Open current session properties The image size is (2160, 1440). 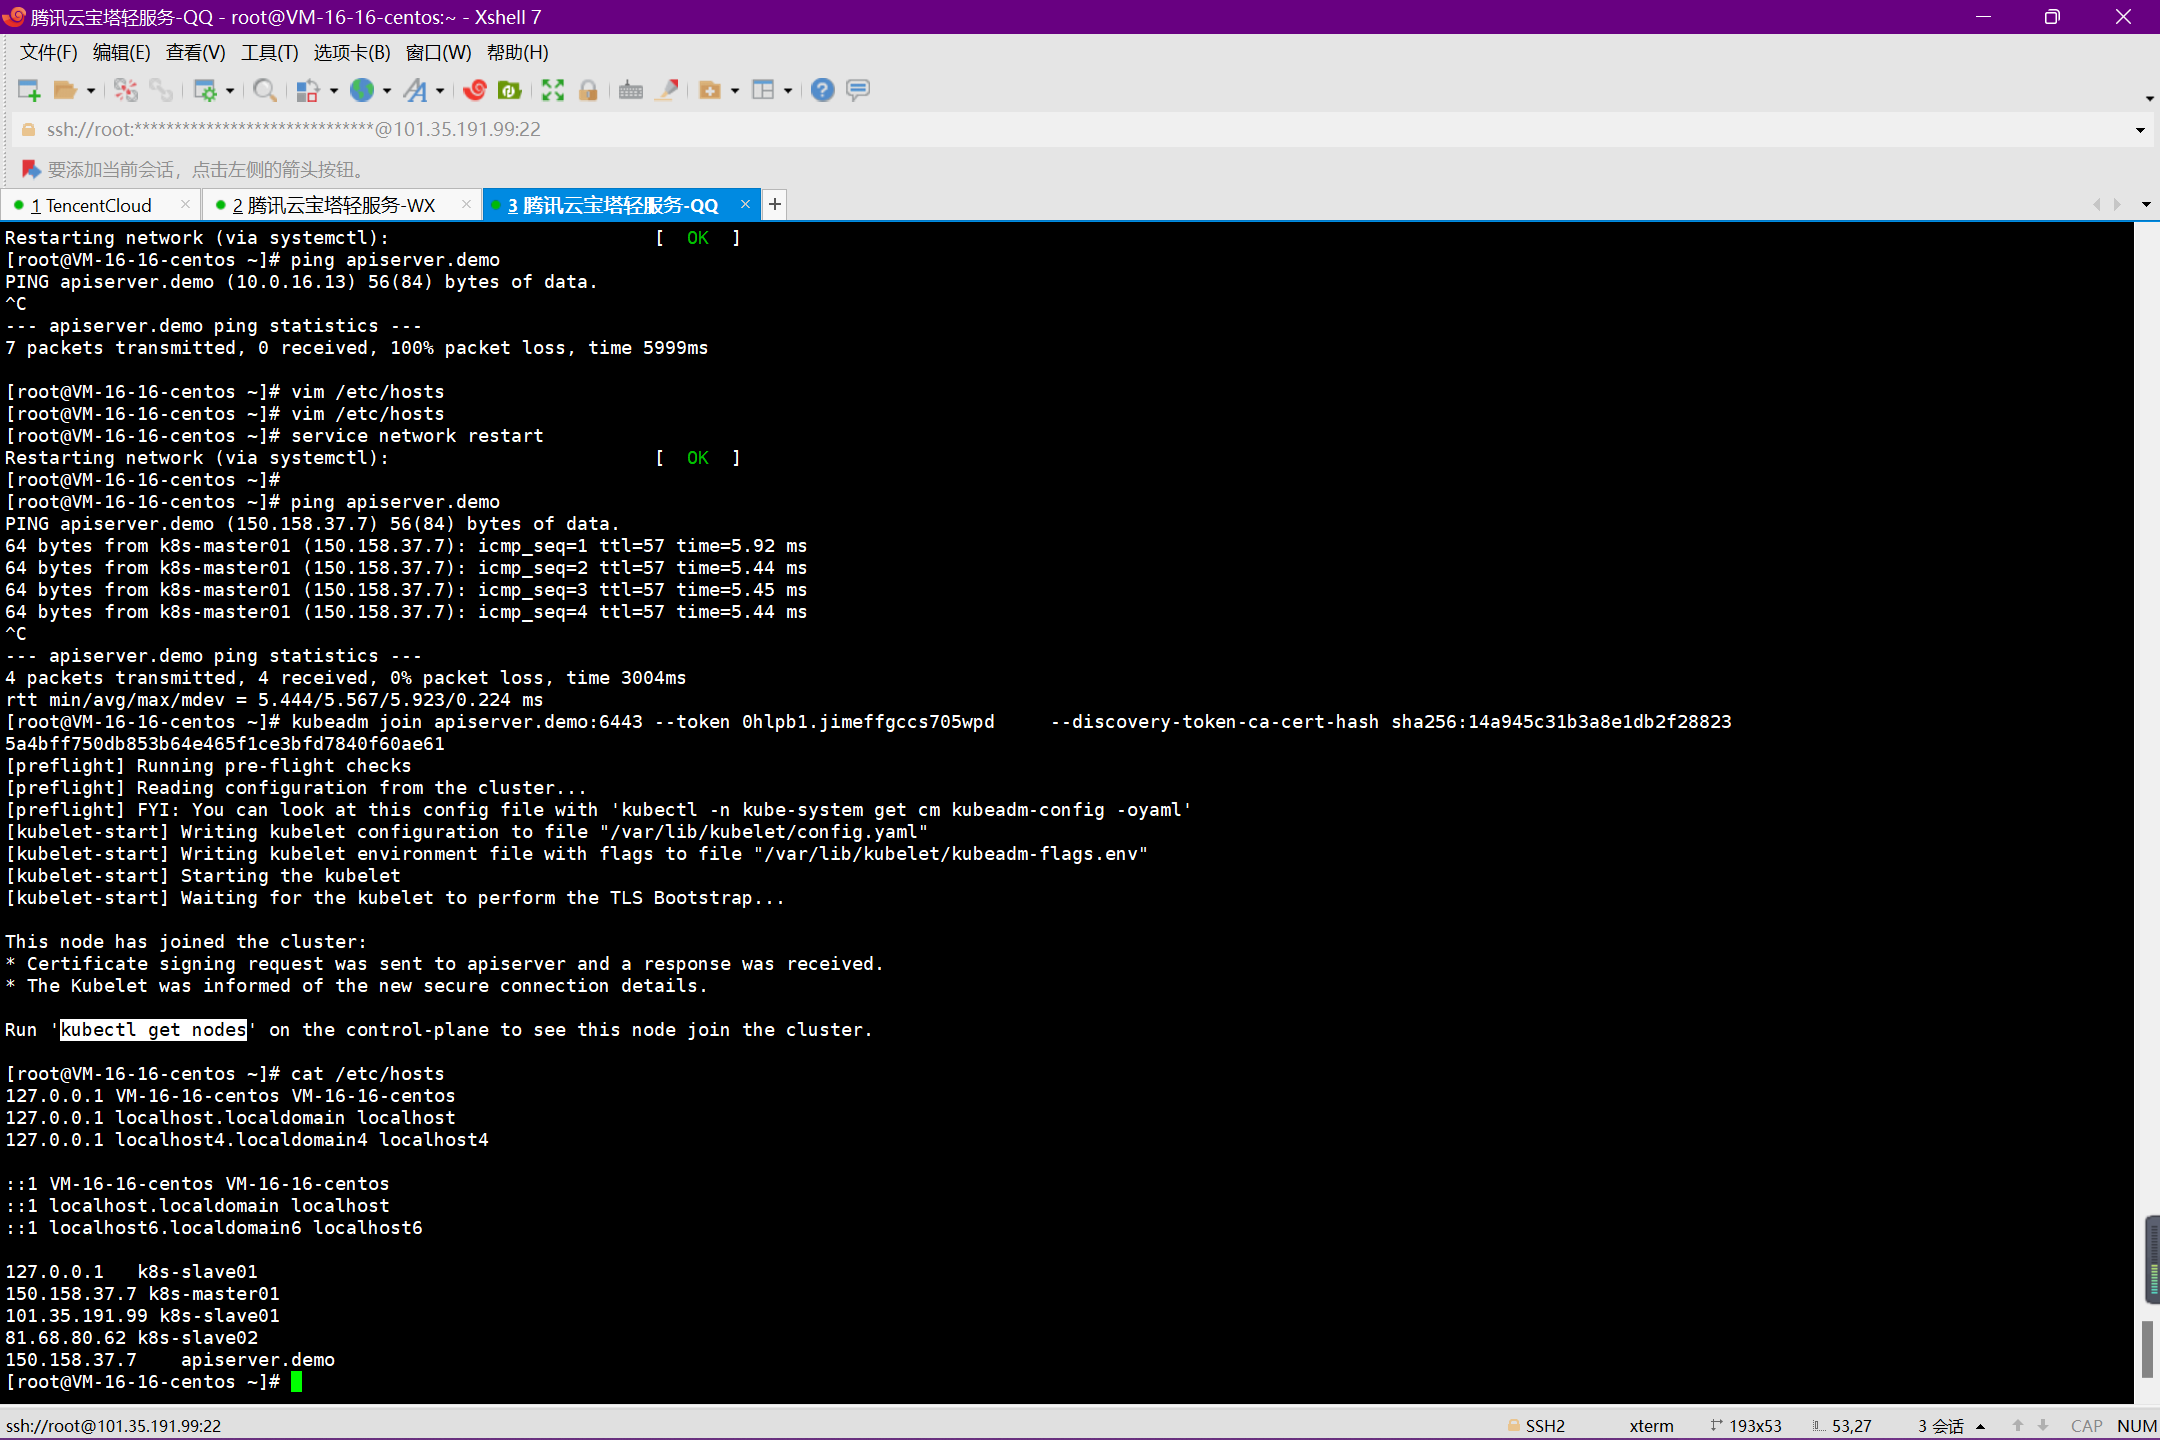pos(208,90)
